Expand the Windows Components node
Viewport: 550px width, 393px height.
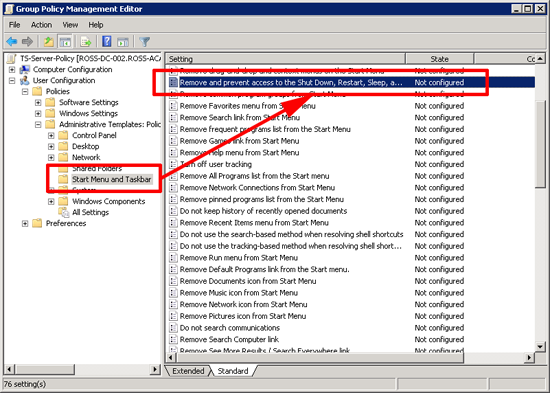point(51,201)
